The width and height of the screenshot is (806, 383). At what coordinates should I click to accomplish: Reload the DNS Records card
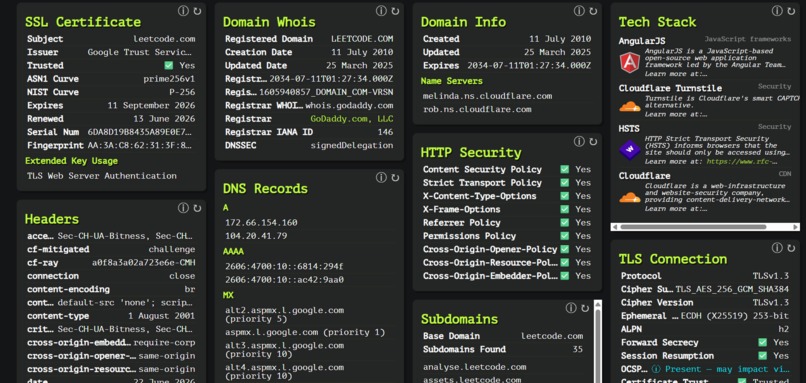pos(395,178)
